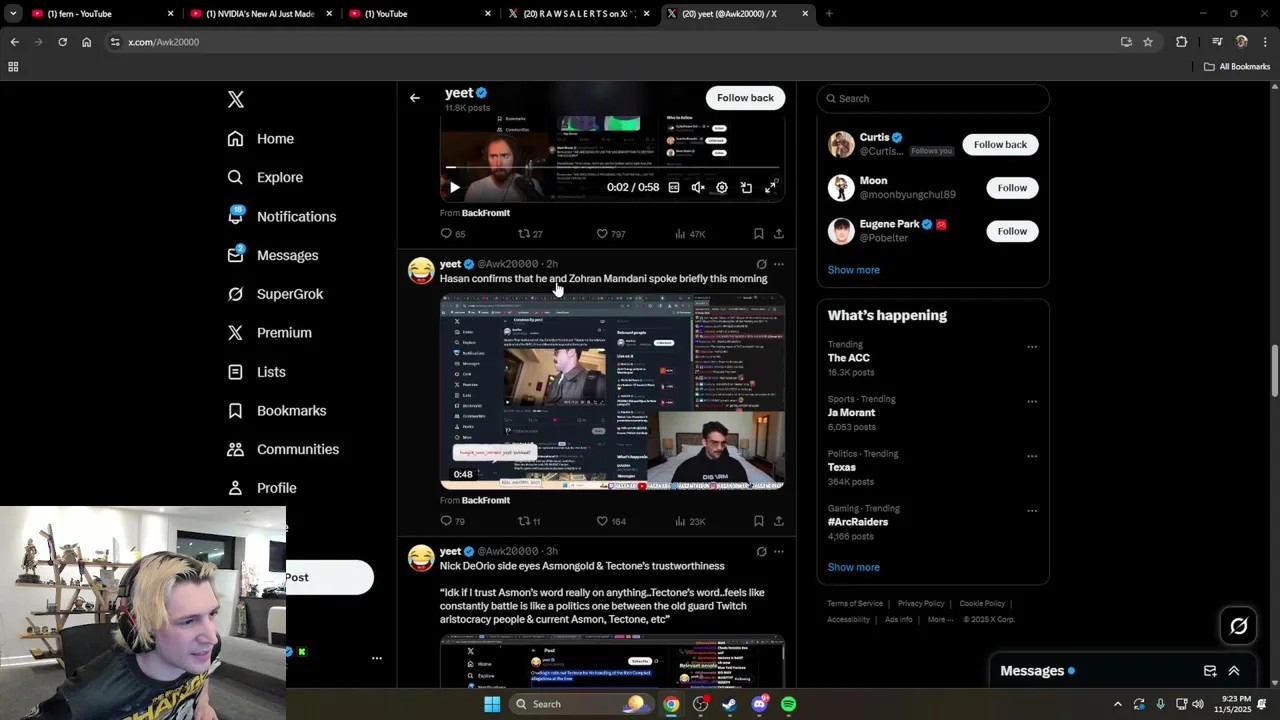Repost the post with 27 reposts
The width and height of the screenshot is (1280, 720).
[530, 234]
